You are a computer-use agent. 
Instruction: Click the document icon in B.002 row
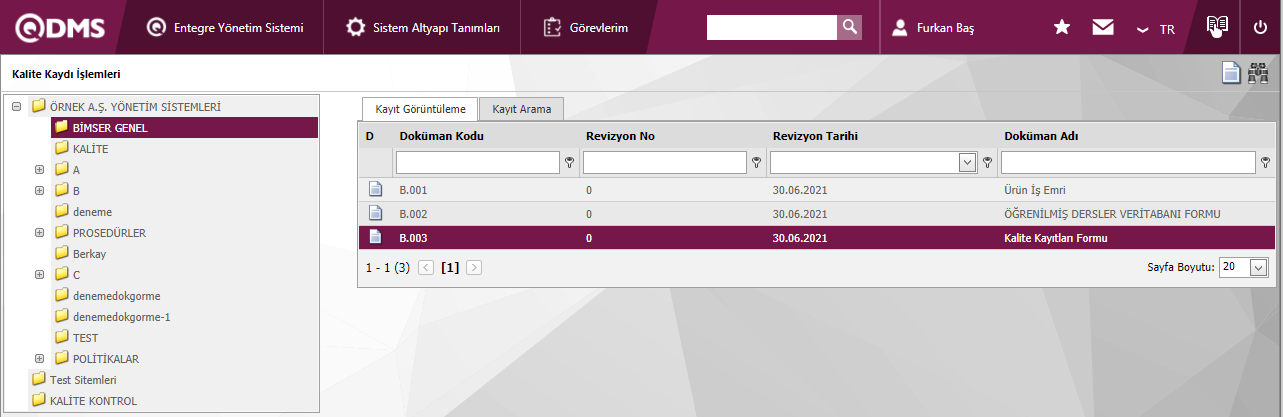coord(376,213)
